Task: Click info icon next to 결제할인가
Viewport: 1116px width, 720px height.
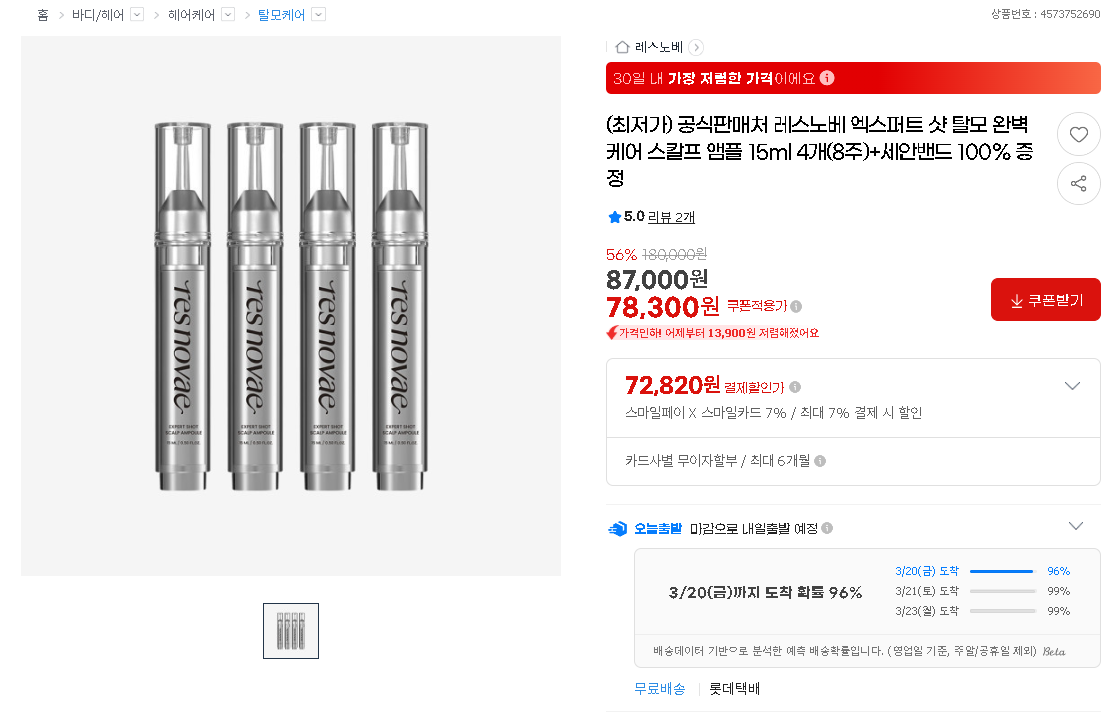Action: [794, 387]
